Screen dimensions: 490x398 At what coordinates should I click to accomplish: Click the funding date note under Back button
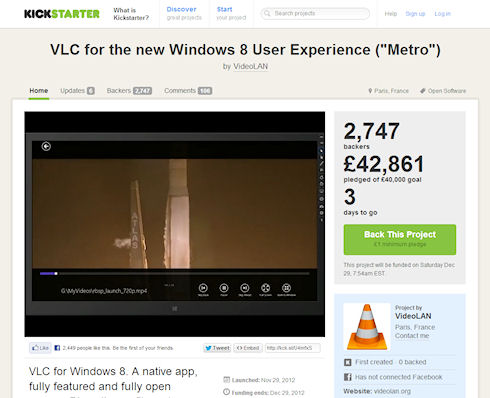[x=399, y=269]
